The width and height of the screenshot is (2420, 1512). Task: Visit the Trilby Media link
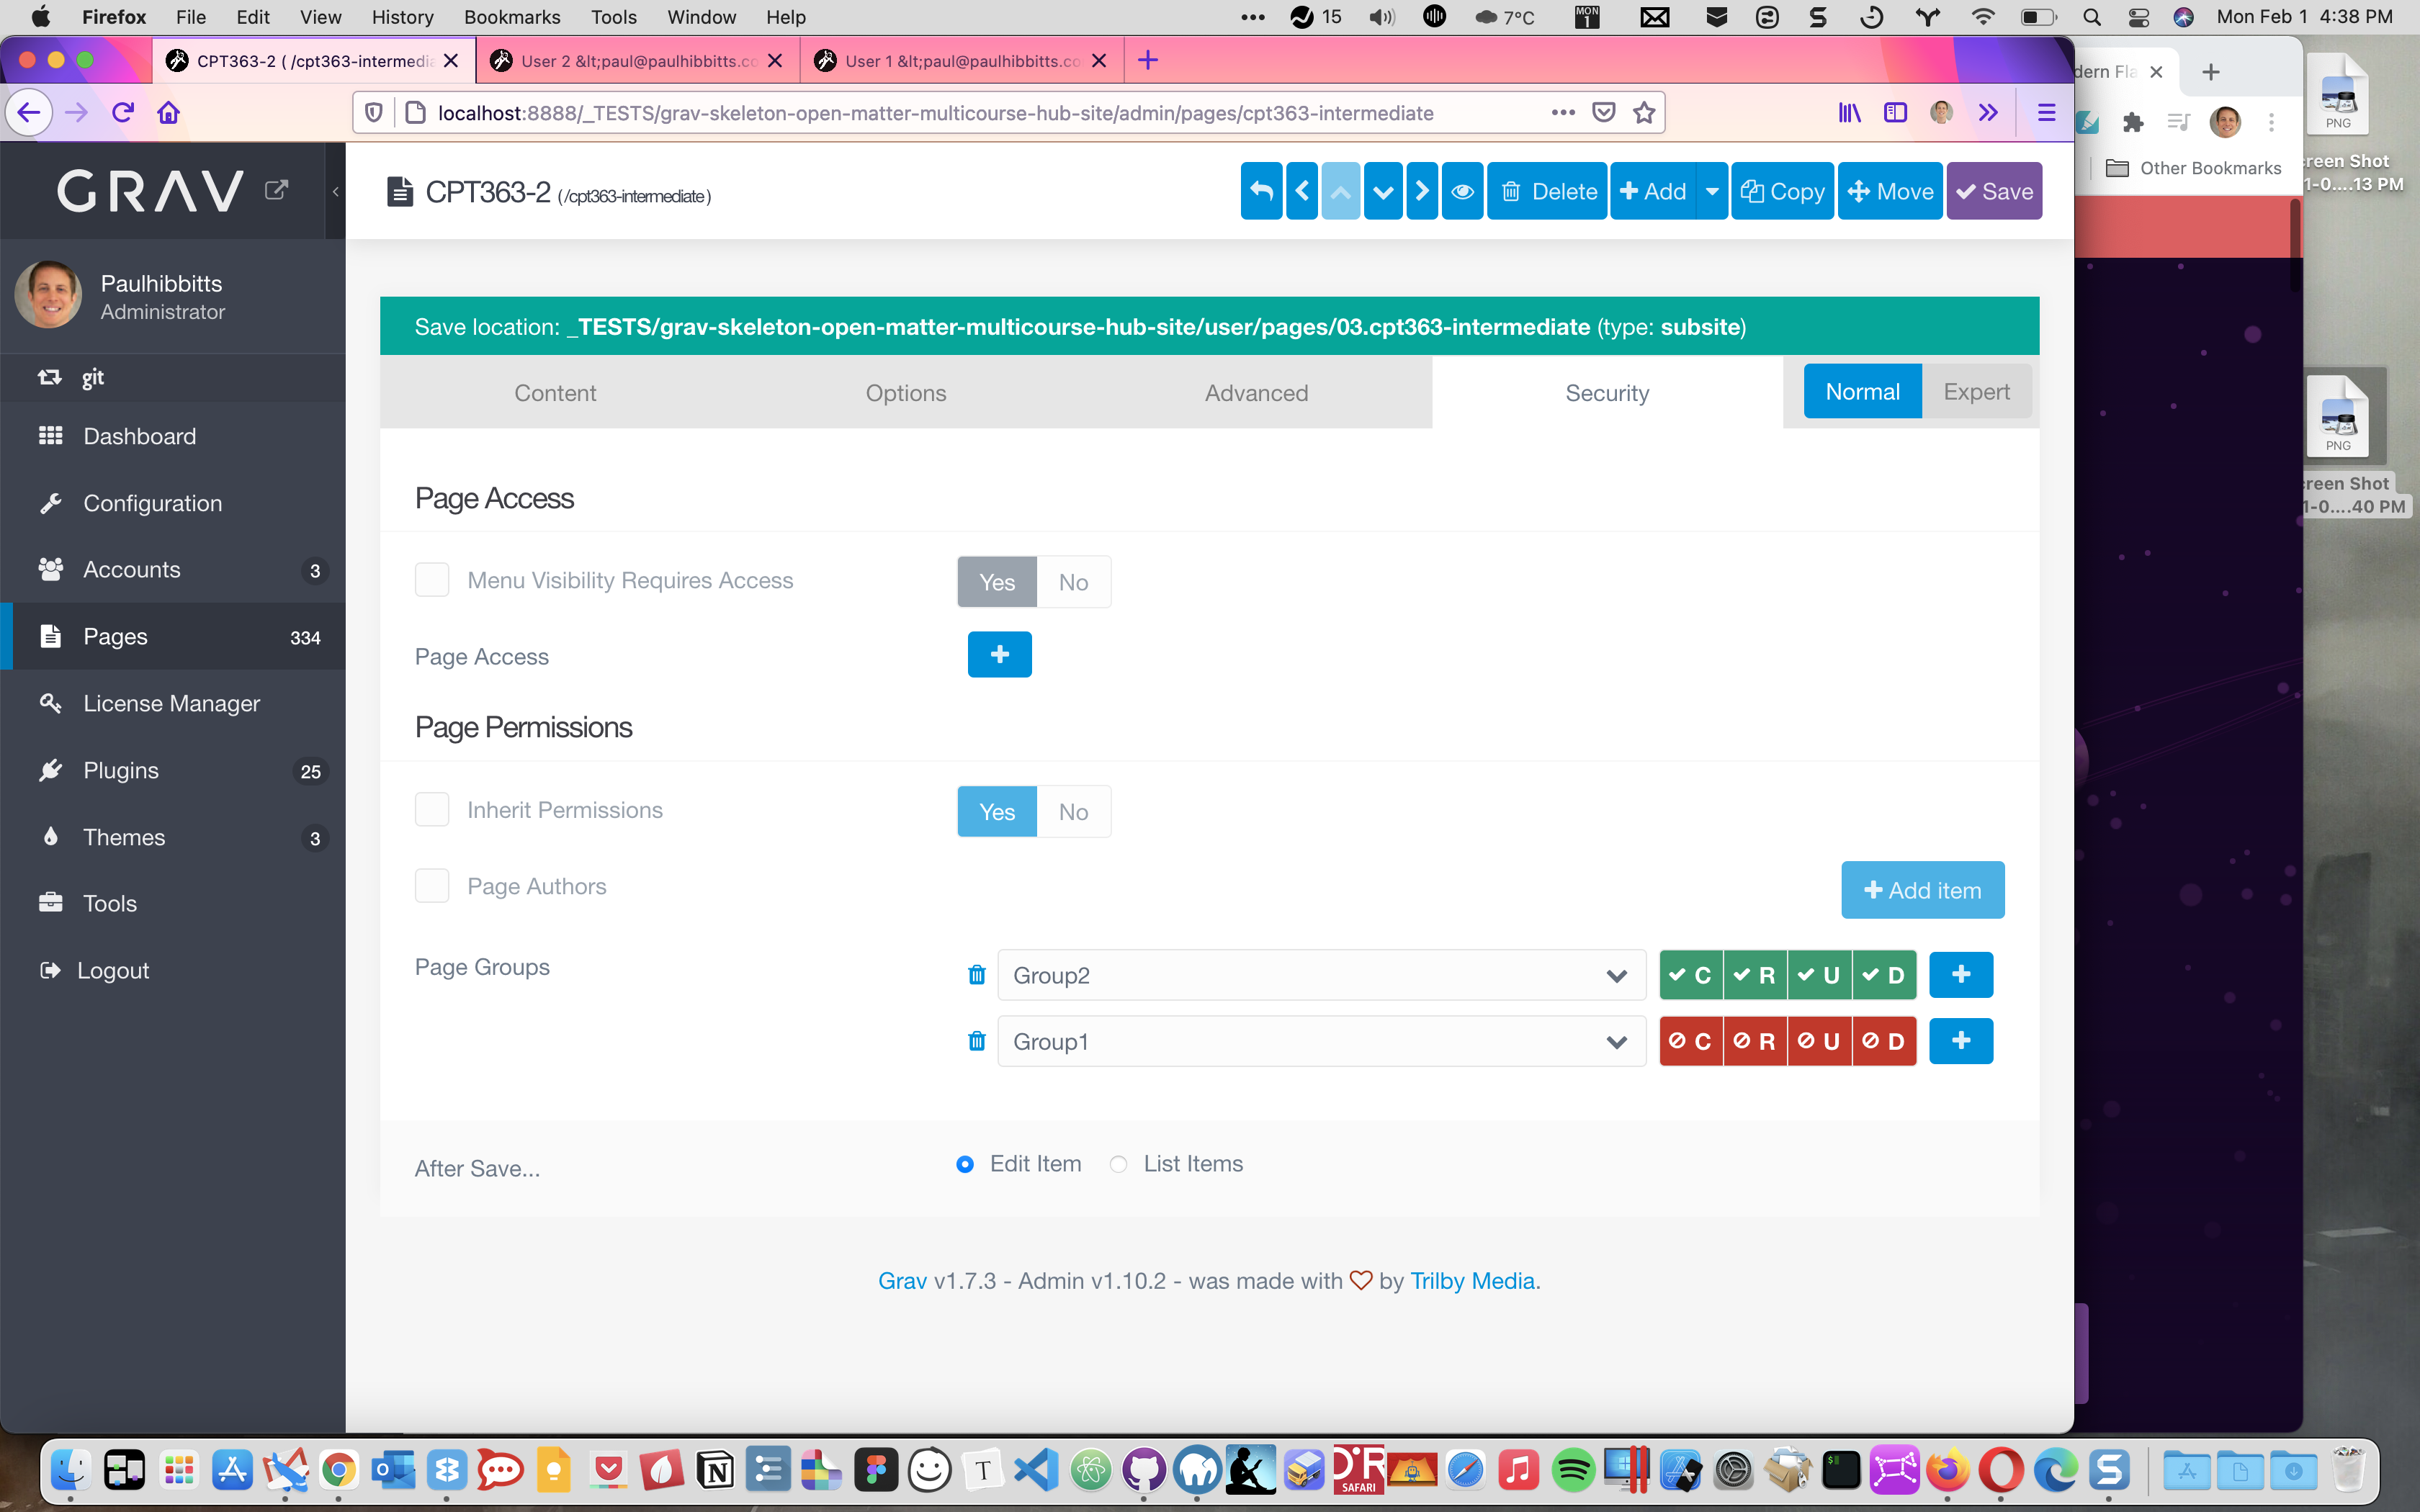1471,1280
